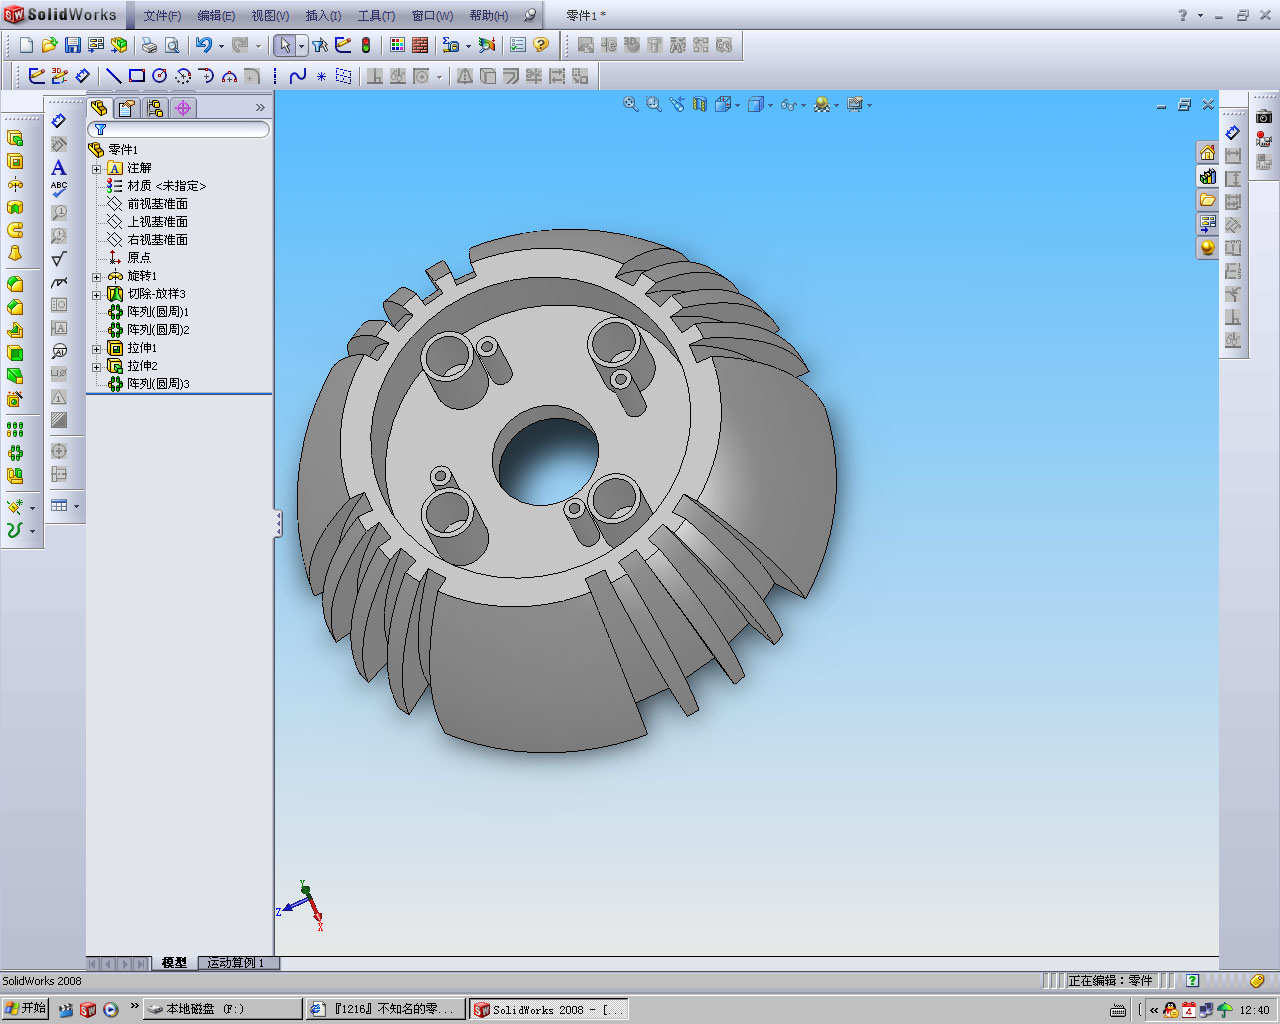Click the Spell Checker ABC icon
1280x1024 pixels.
click(59, 189)
